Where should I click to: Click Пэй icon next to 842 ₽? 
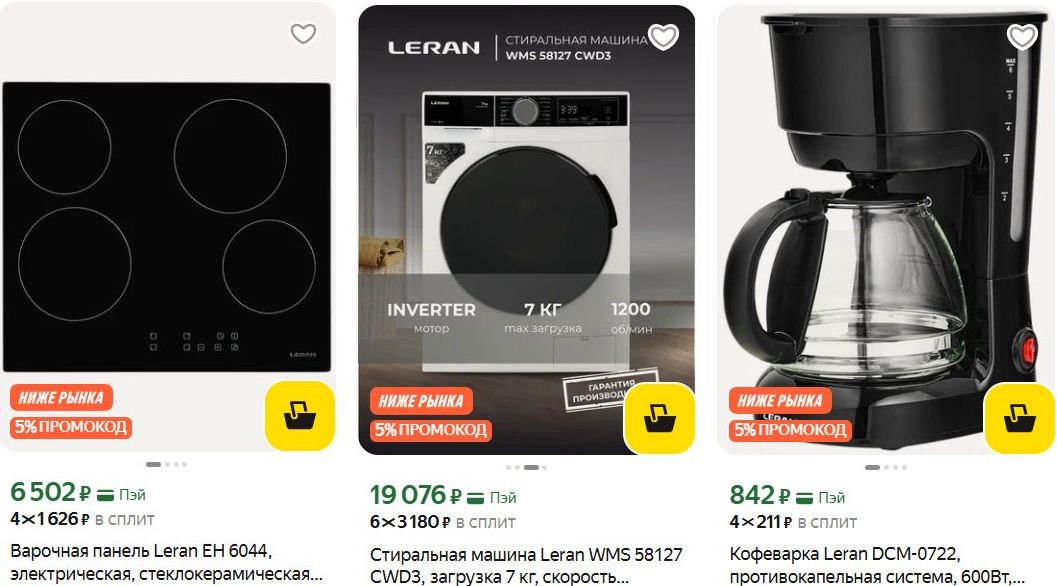804,498
